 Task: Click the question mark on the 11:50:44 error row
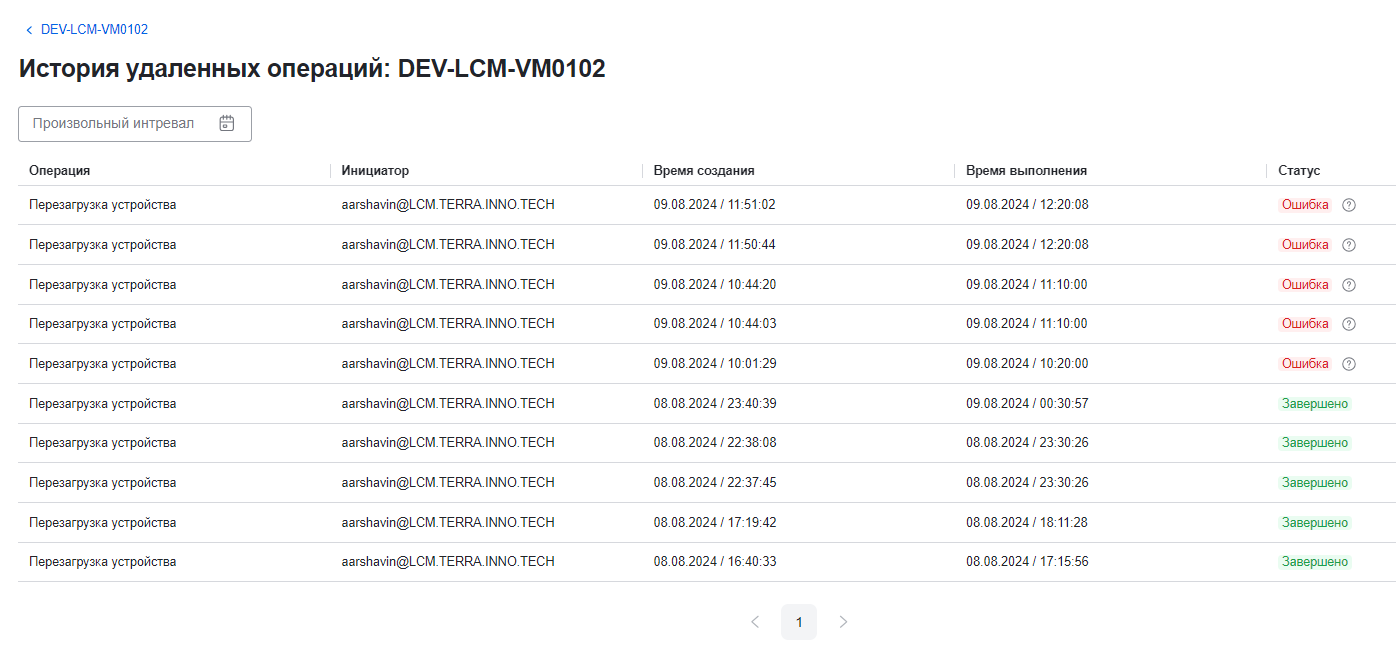(x=1349, y=244)
